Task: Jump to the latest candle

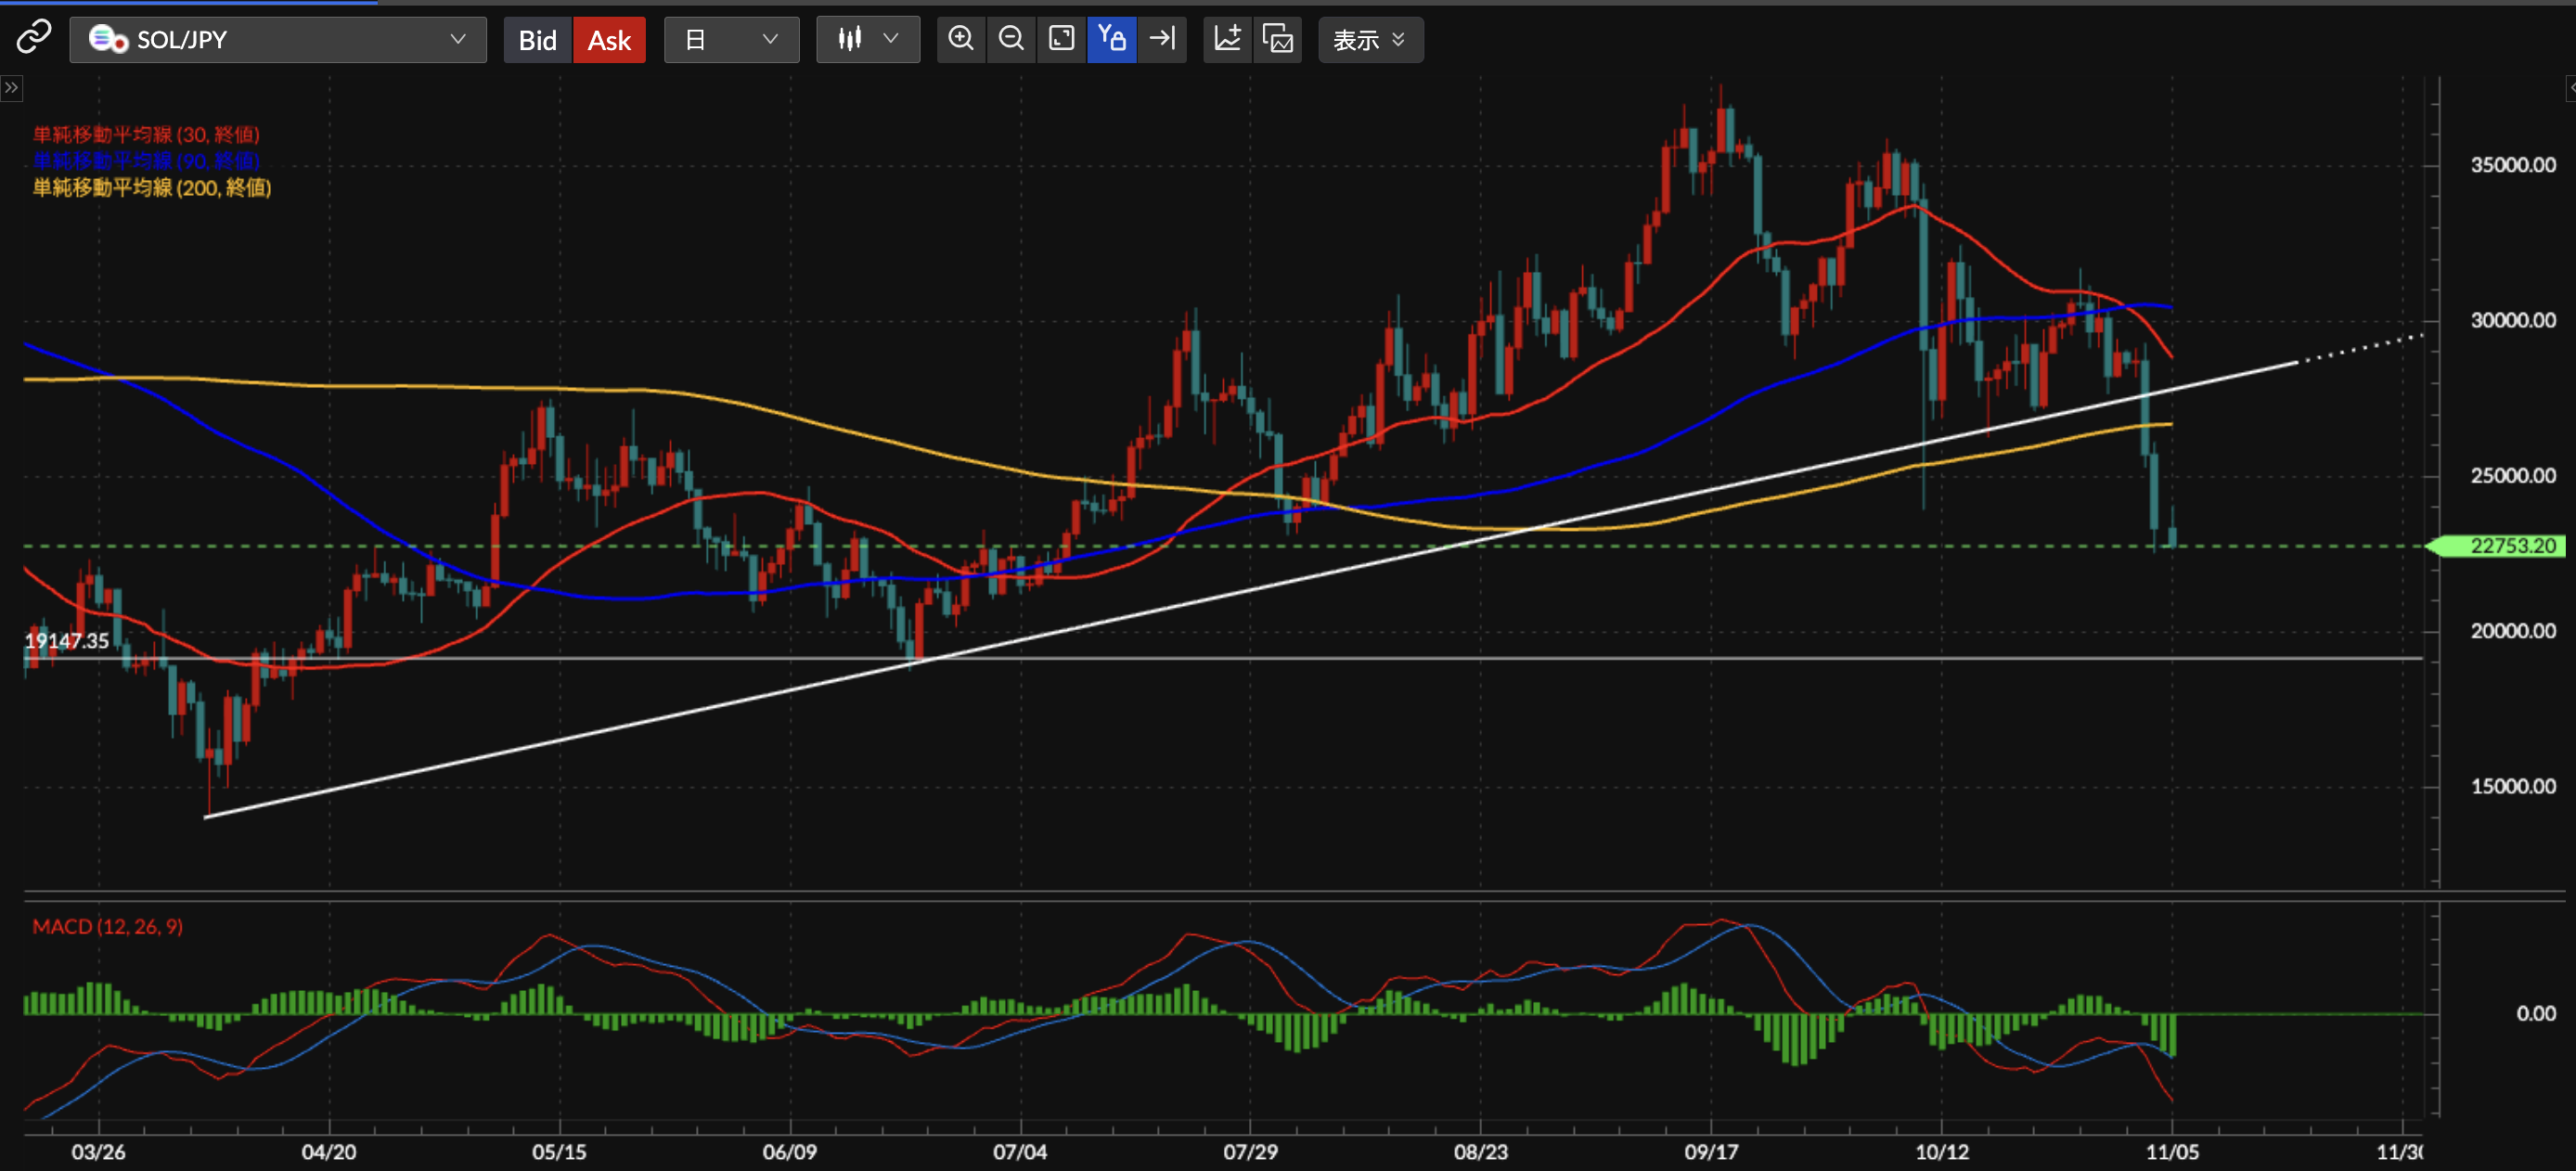Action: pos(1162,39)
